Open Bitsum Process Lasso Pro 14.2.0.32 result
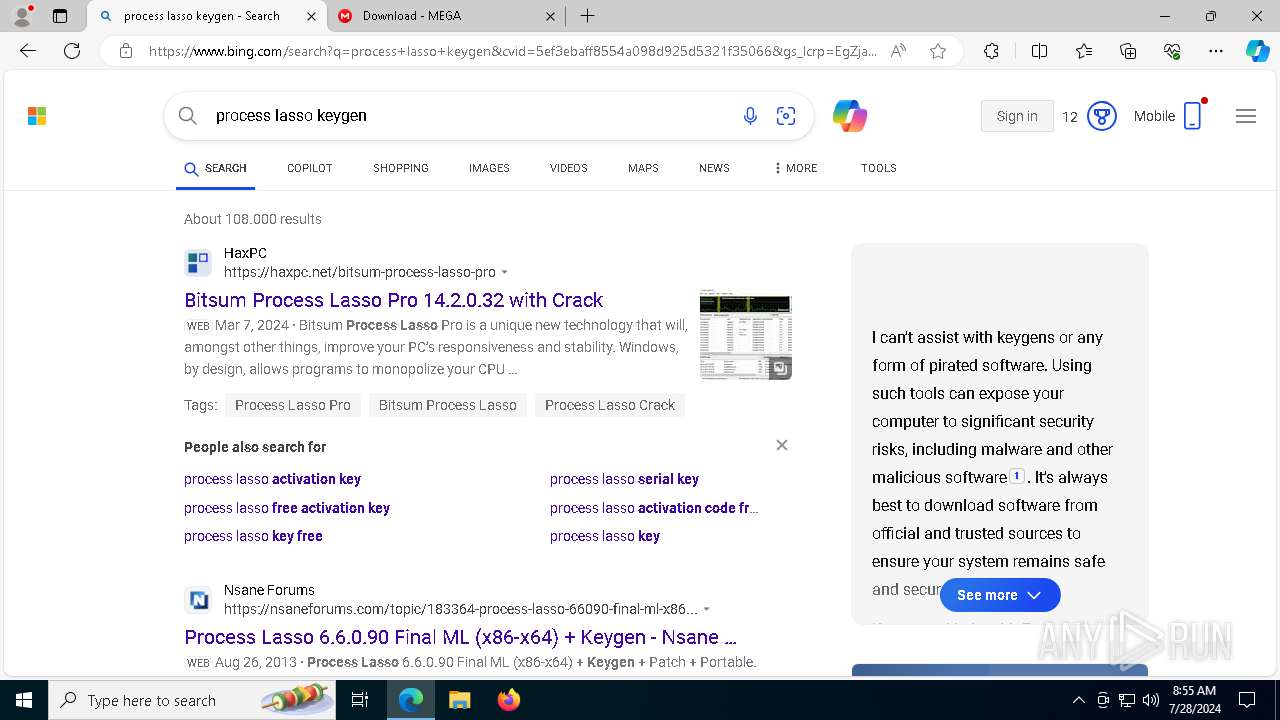This screenshot has height=720, width=1280. coord(393,300)
